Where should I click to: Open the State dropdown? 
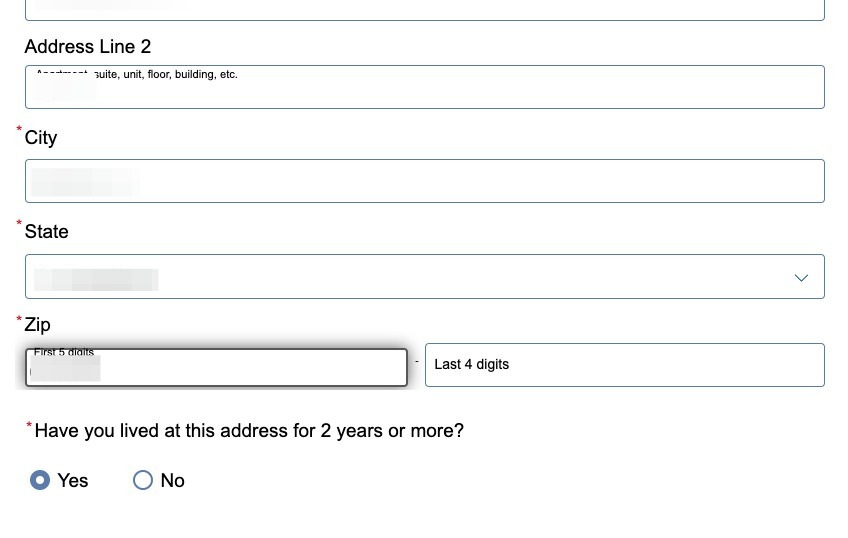pos(424,276)
